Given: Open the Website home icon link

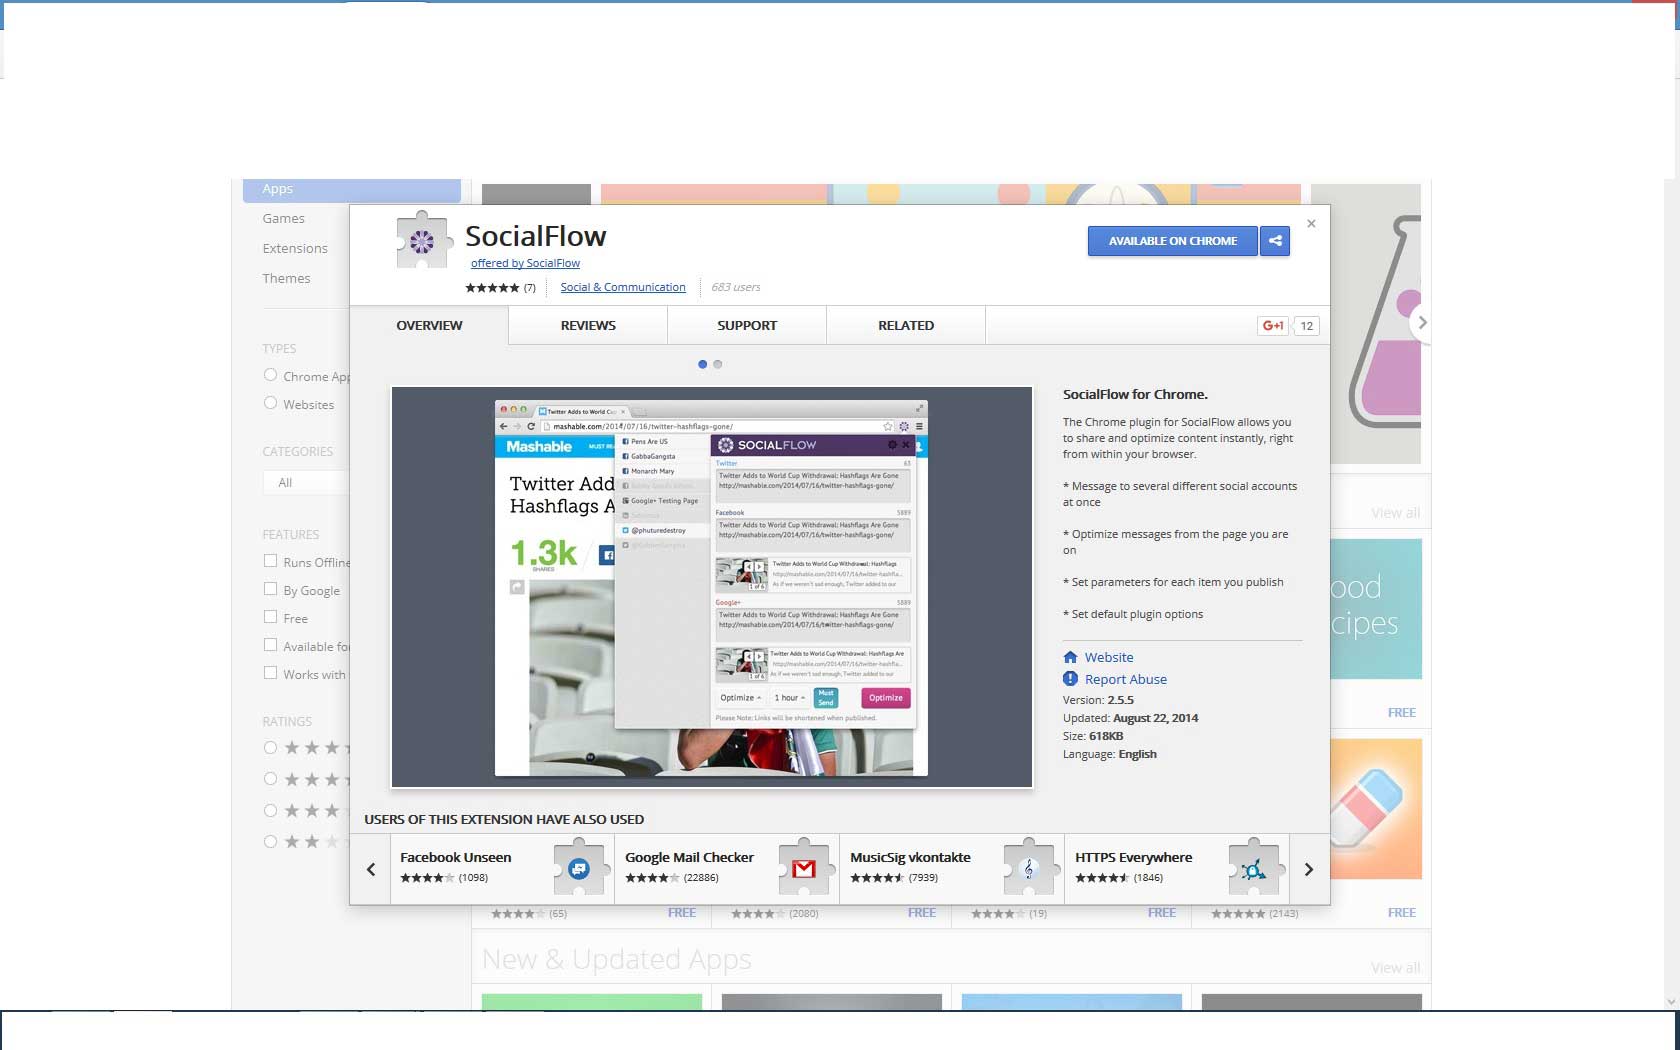Looking at the screenshot, I should (x=1070, y=657).
